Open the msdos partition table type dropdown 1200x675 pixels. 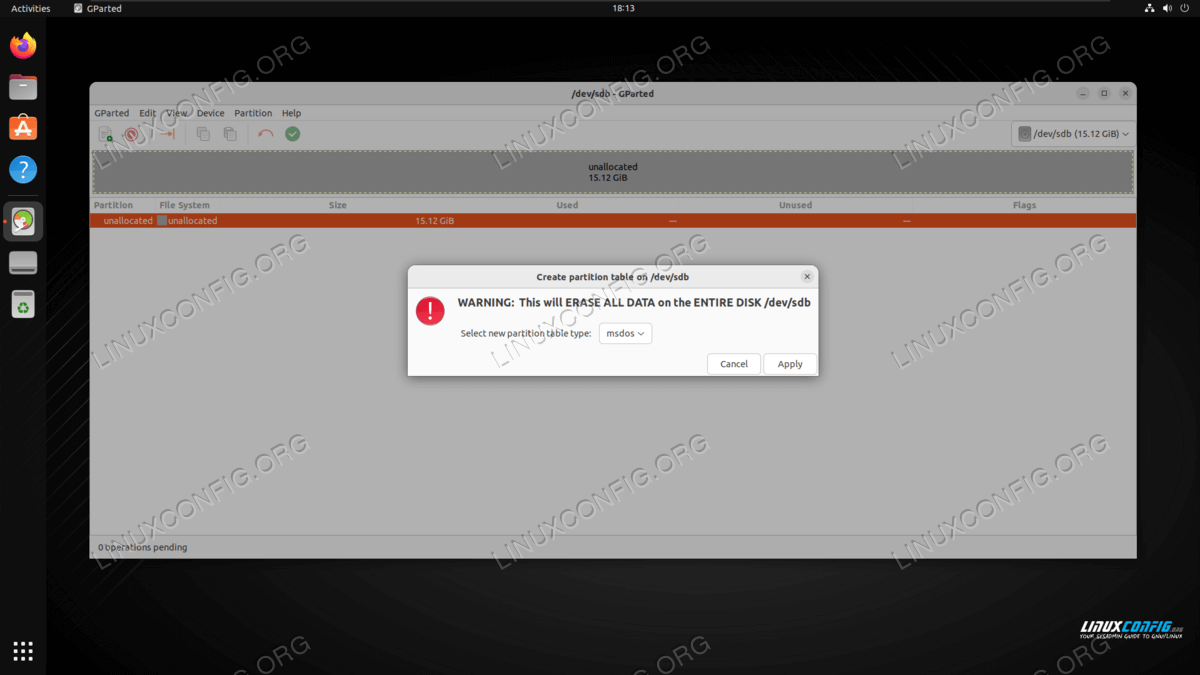click(x=626, y=334)
